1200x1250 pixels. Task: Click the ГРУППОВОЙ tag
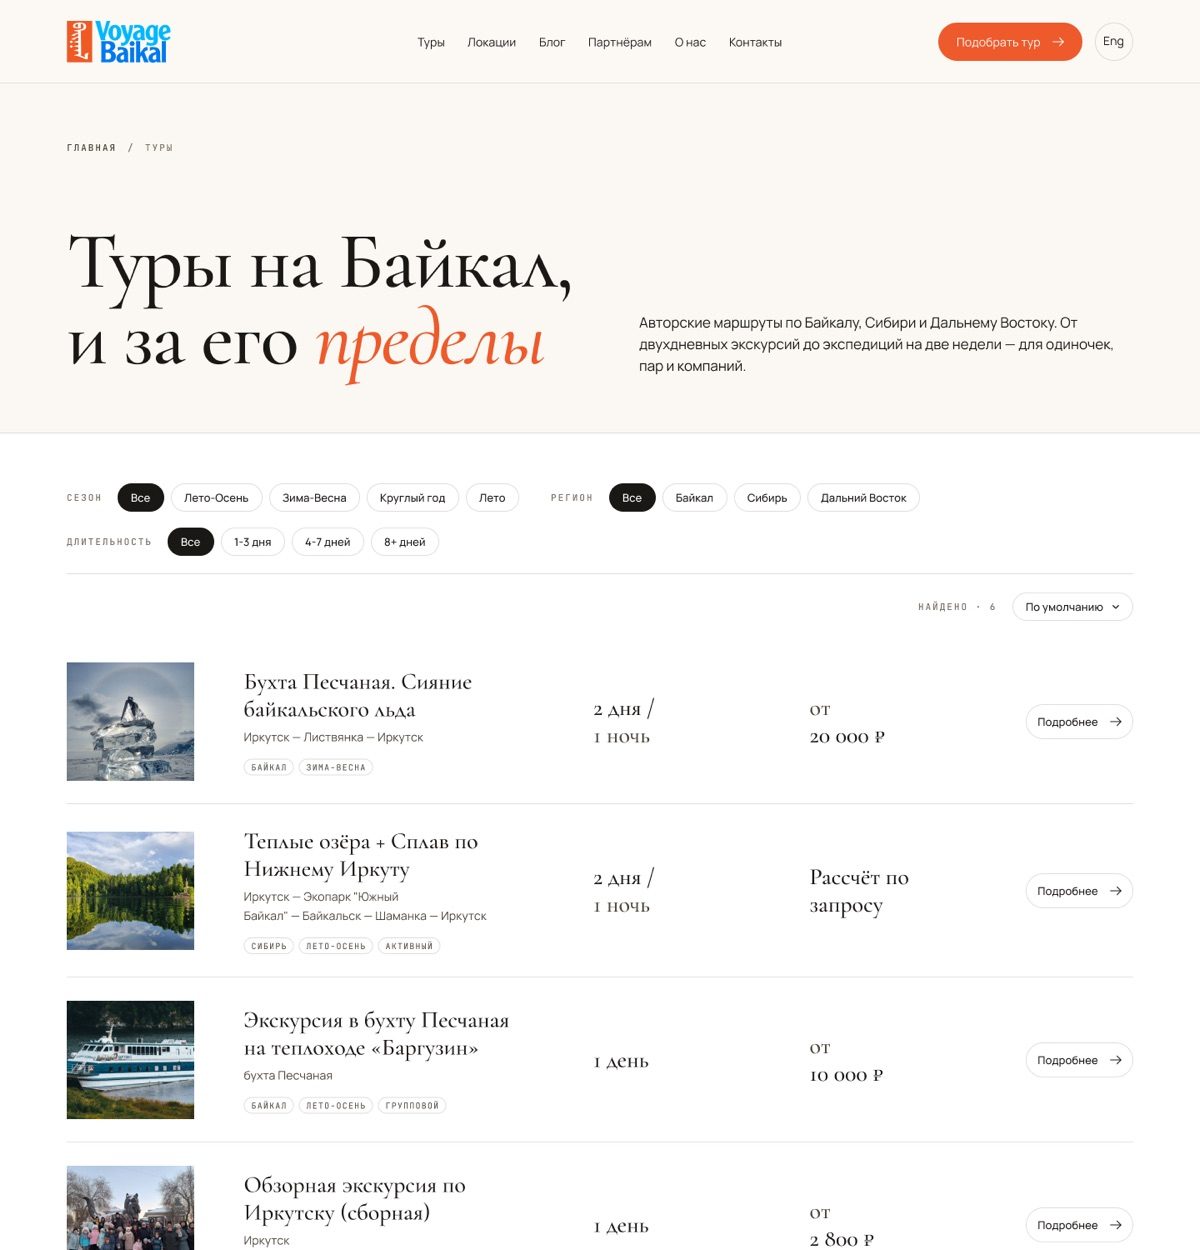tap(412, 1106)
